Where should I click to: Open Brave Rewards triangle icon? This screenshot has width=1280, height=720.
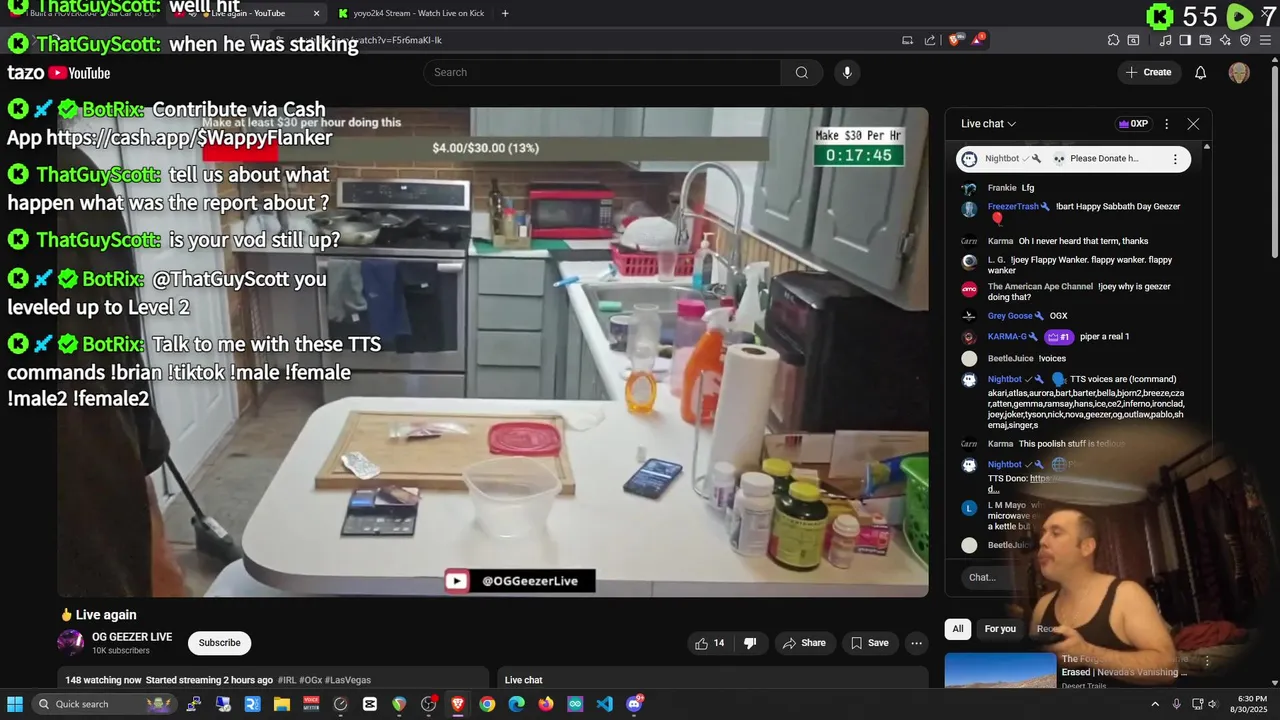[979, 40]
